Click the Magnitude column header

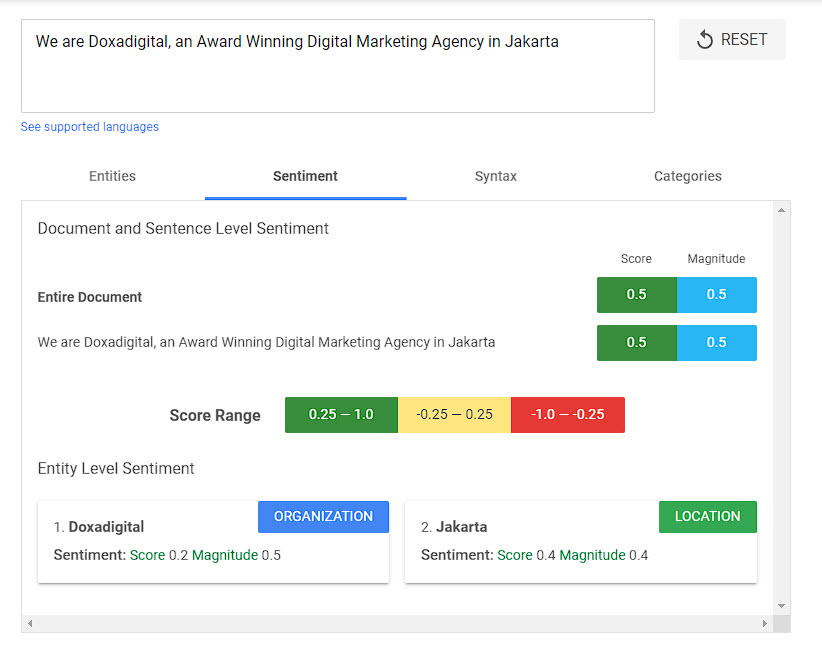(716, 259)
